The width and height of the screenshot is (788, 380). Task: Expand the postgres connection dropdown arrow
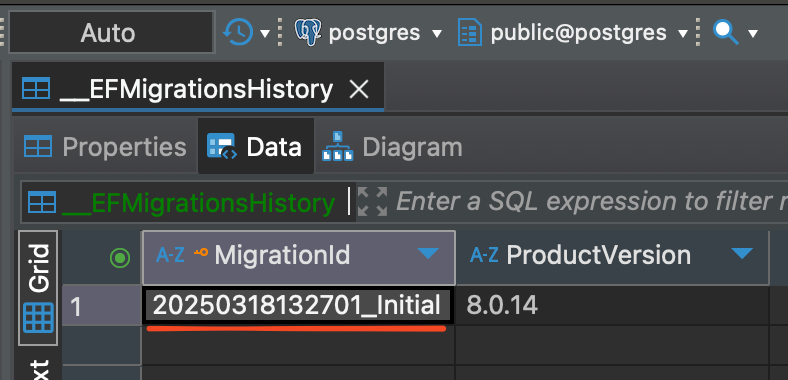tap(437, 34)
